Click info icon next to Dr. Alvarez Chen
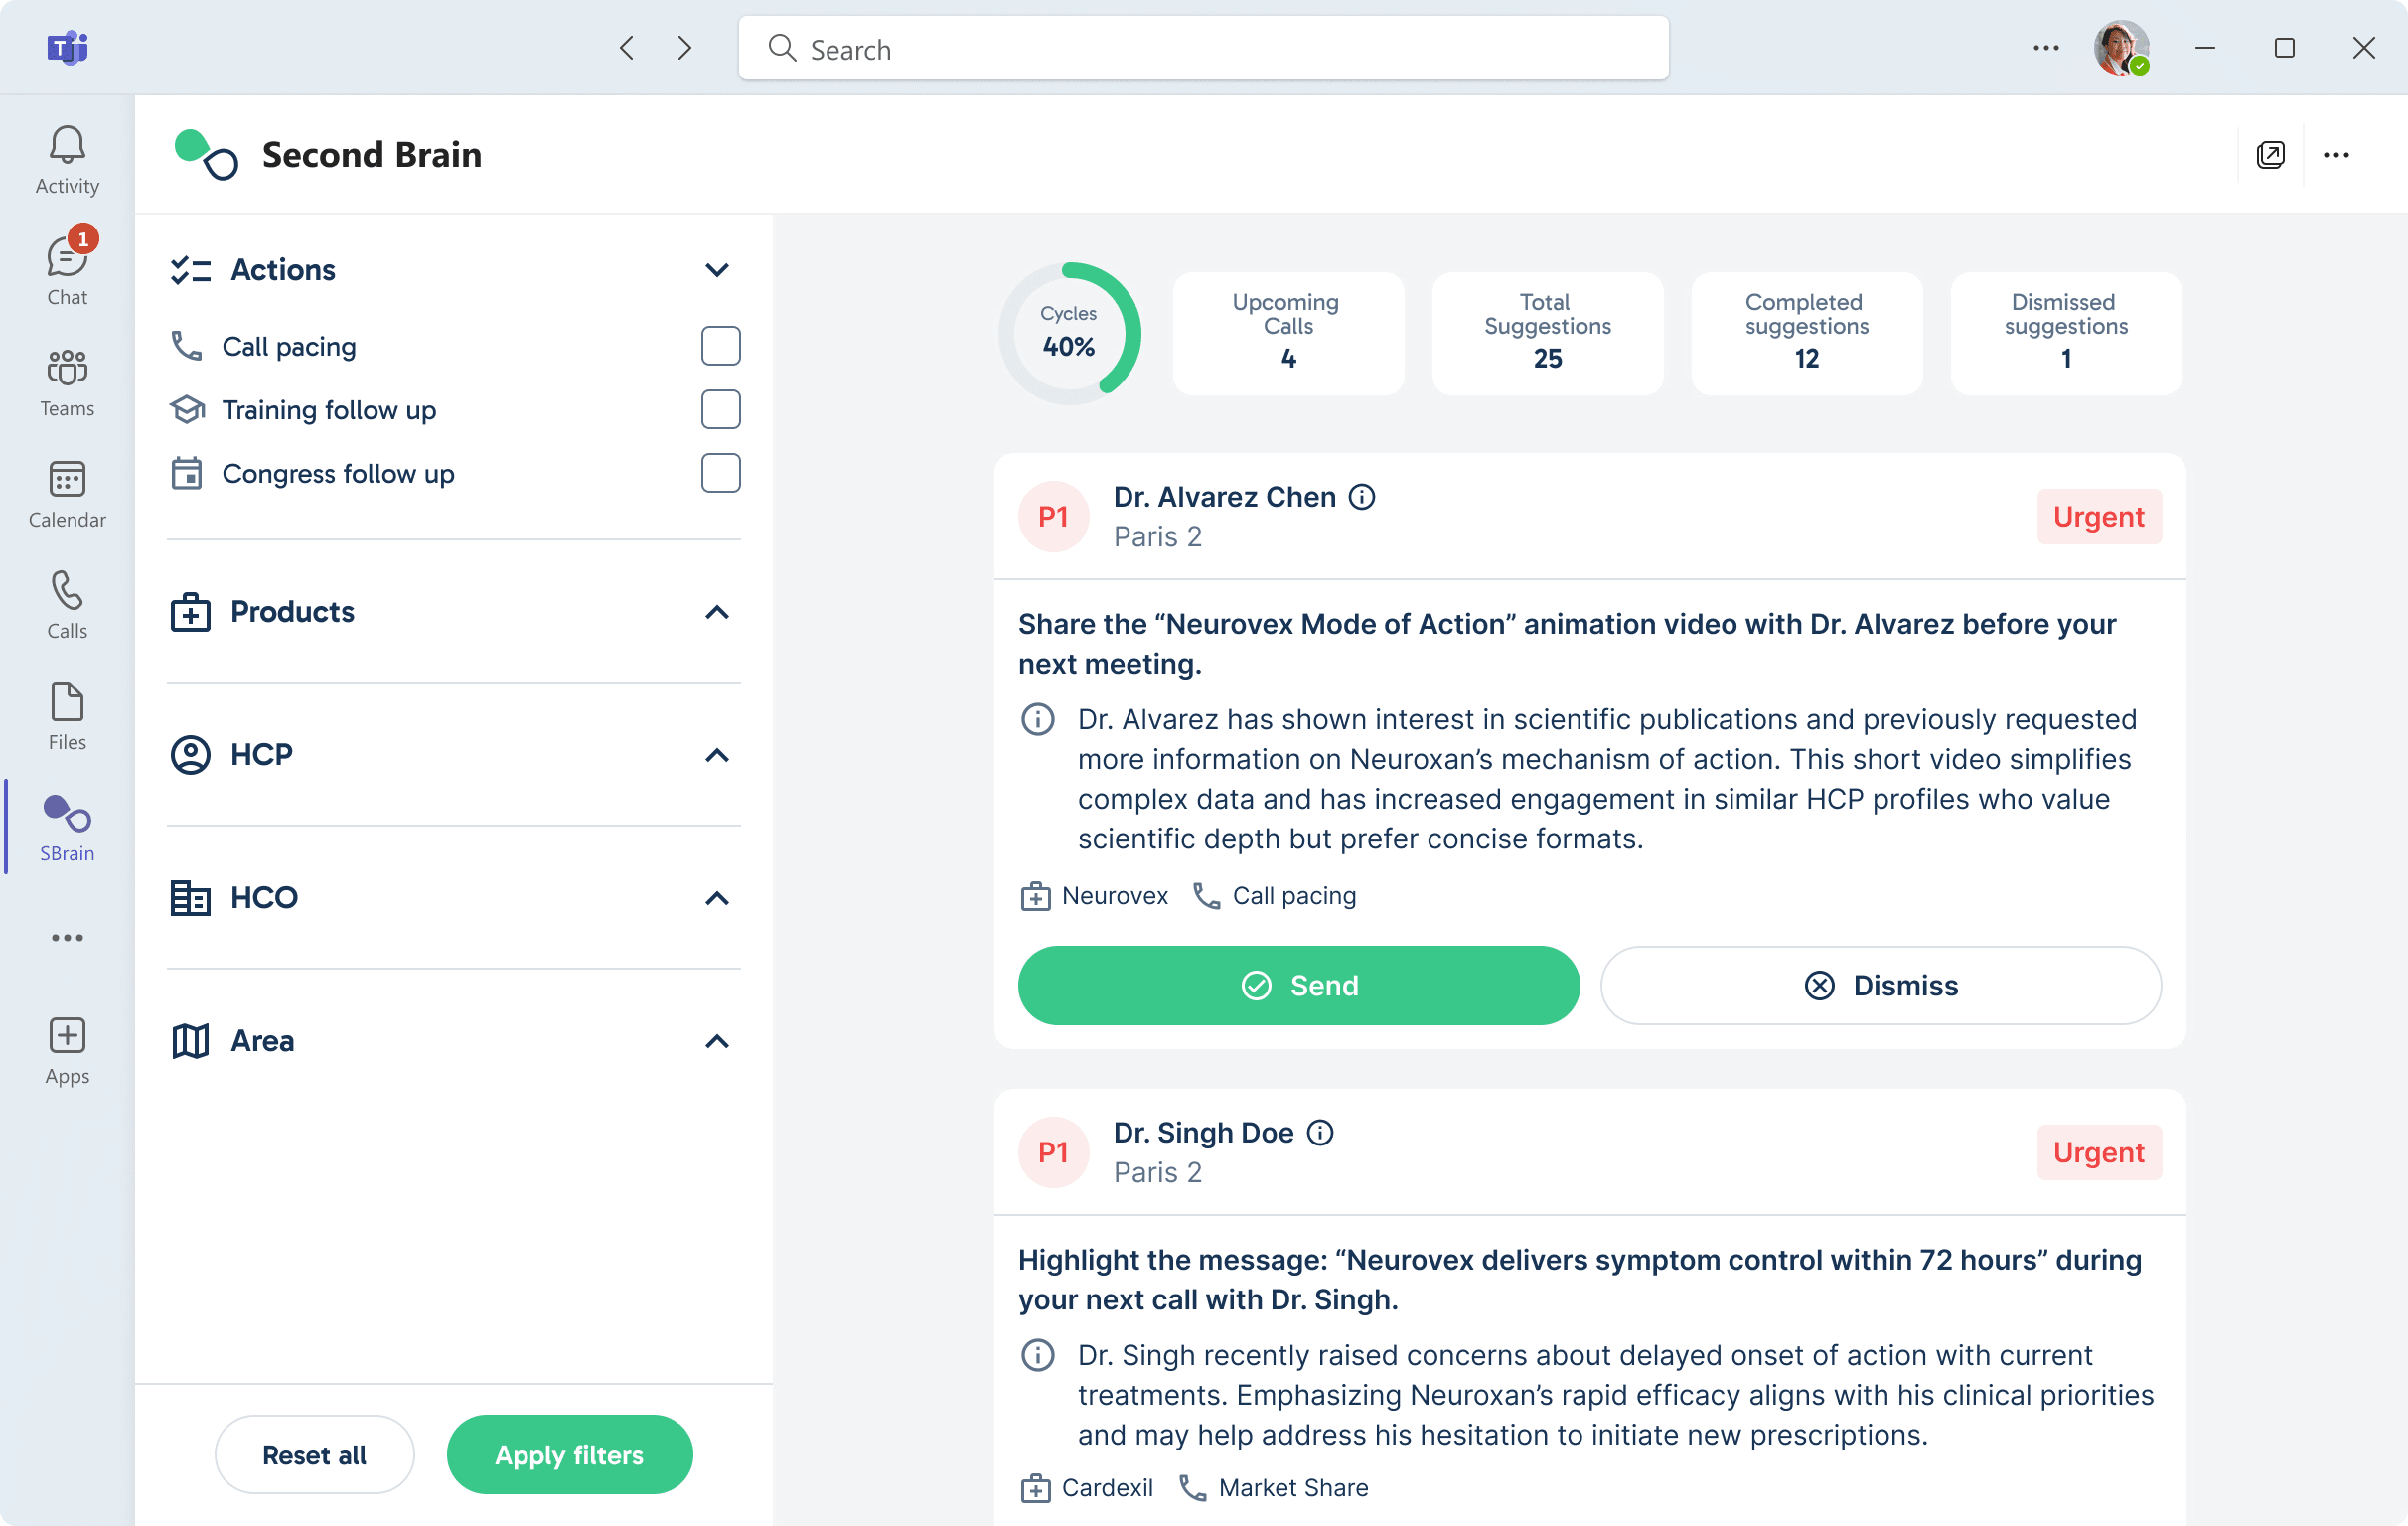The height and width of the screenshot is (1526, 2408). point(1362,497)
